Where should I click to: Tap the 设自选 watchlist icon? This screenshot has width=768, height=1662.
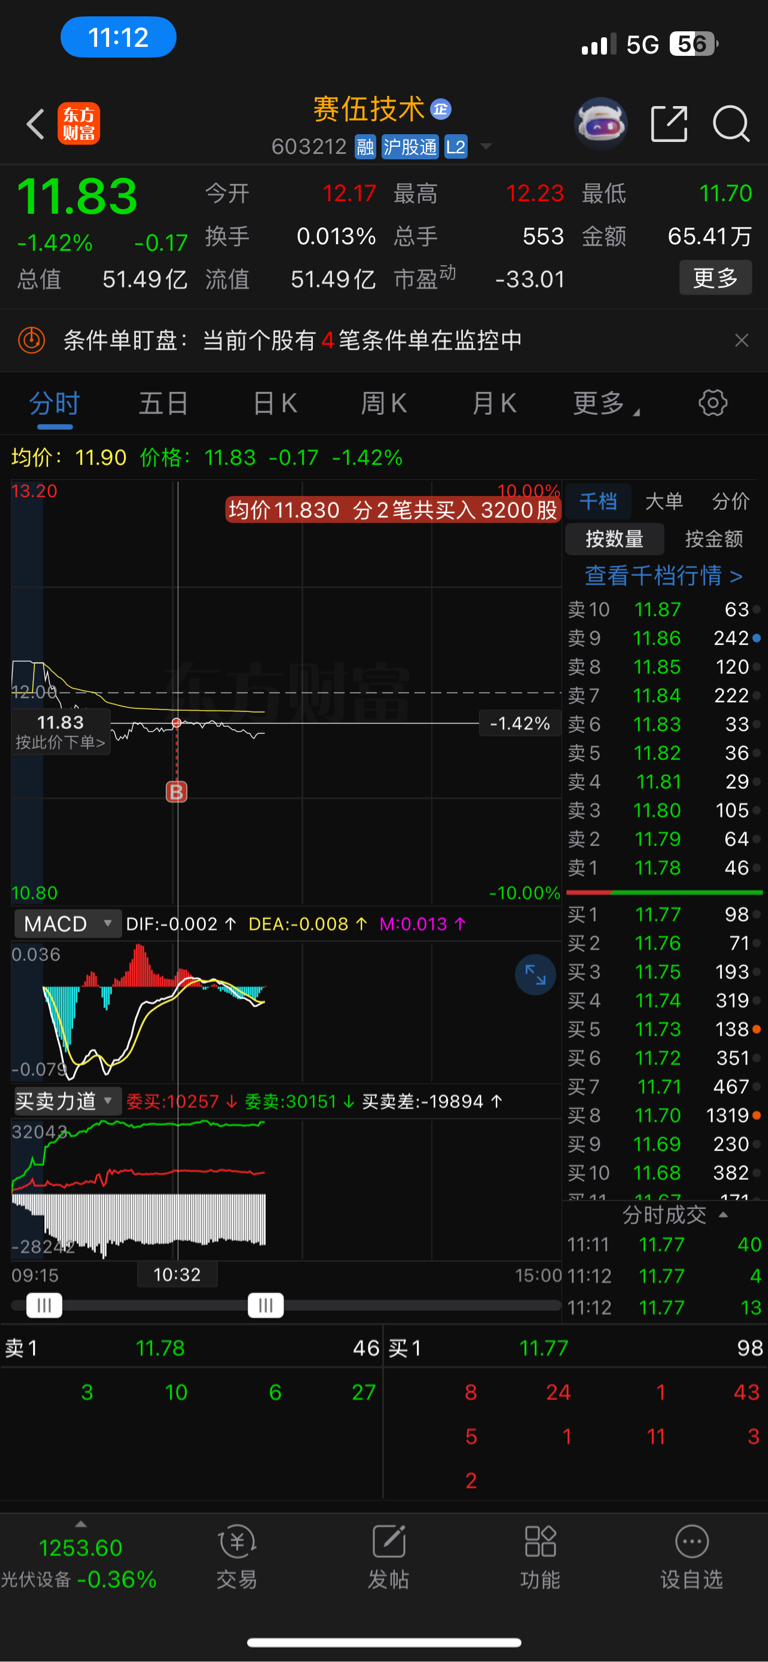691,1558
